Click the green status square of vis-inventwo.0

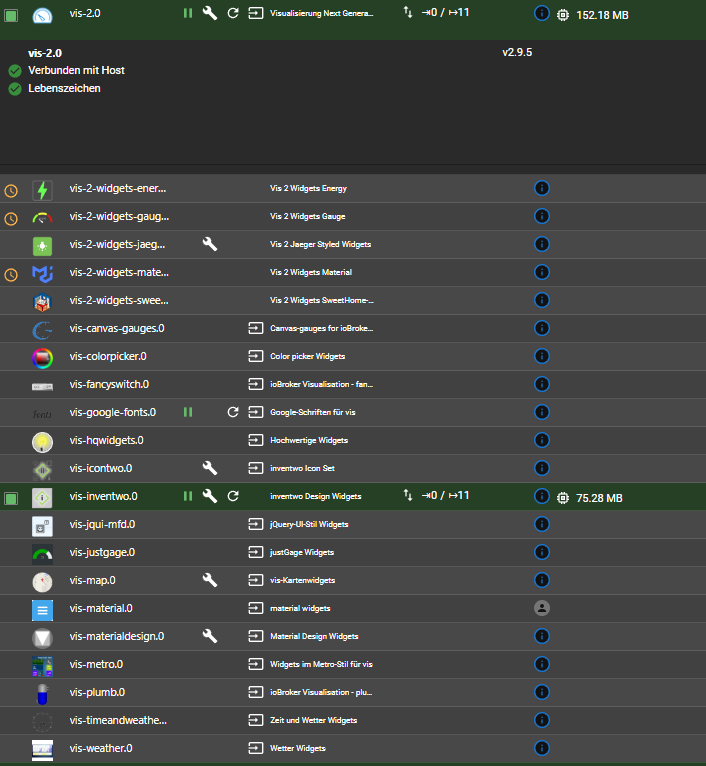pos(11,498)
